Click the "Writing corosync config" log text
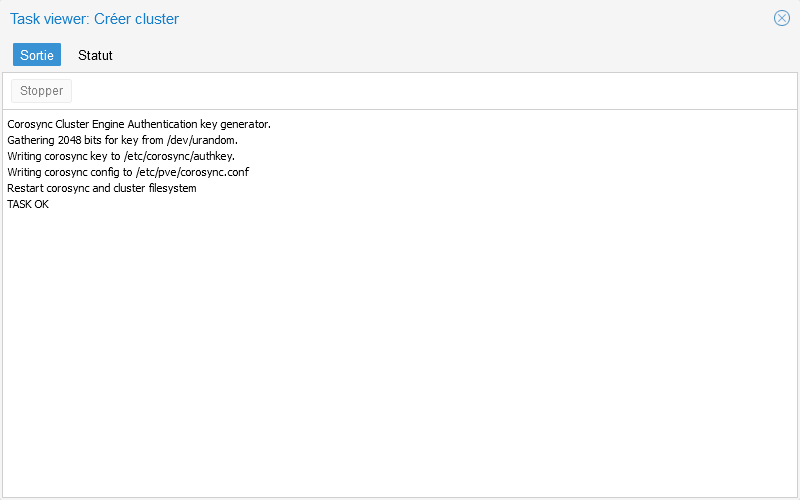Image resolution: width=800 pixels, height=500 pixels. pyautogui.click(x=64, y=172)
